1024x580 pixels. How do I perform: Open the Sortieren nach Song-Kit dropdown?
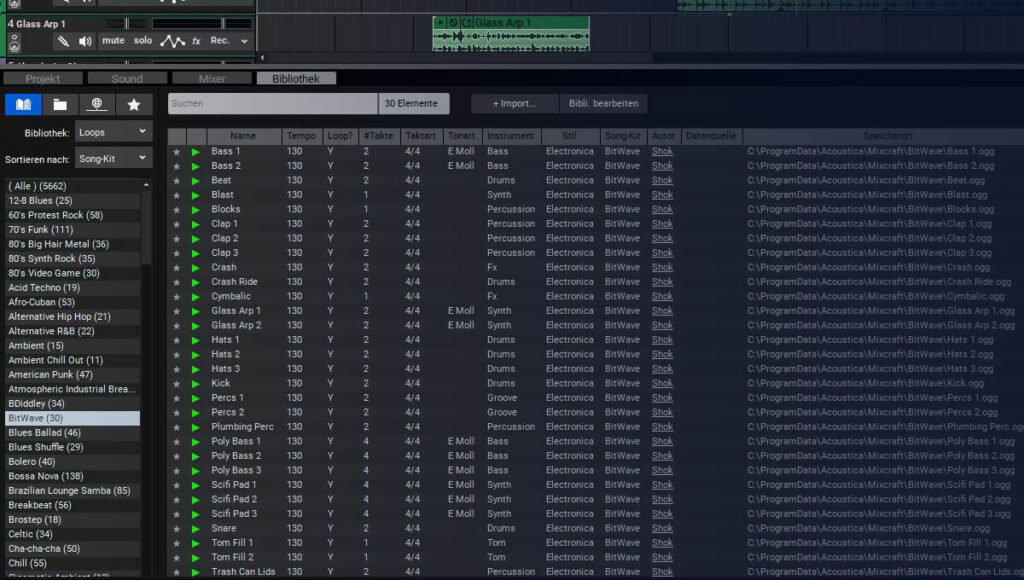pyautogui.click(x=112, y=157)
